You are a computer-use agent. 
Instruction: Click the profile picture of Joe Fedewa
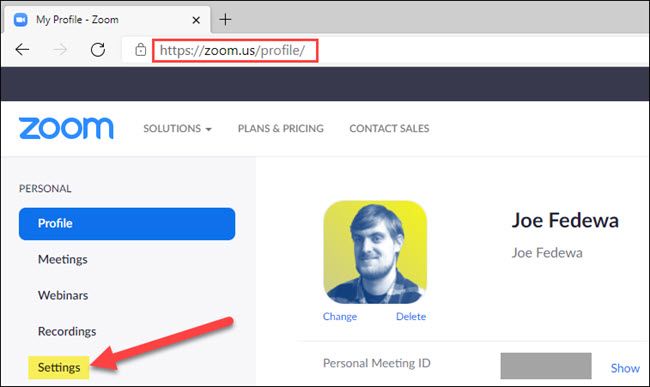[x=375, y=252]
